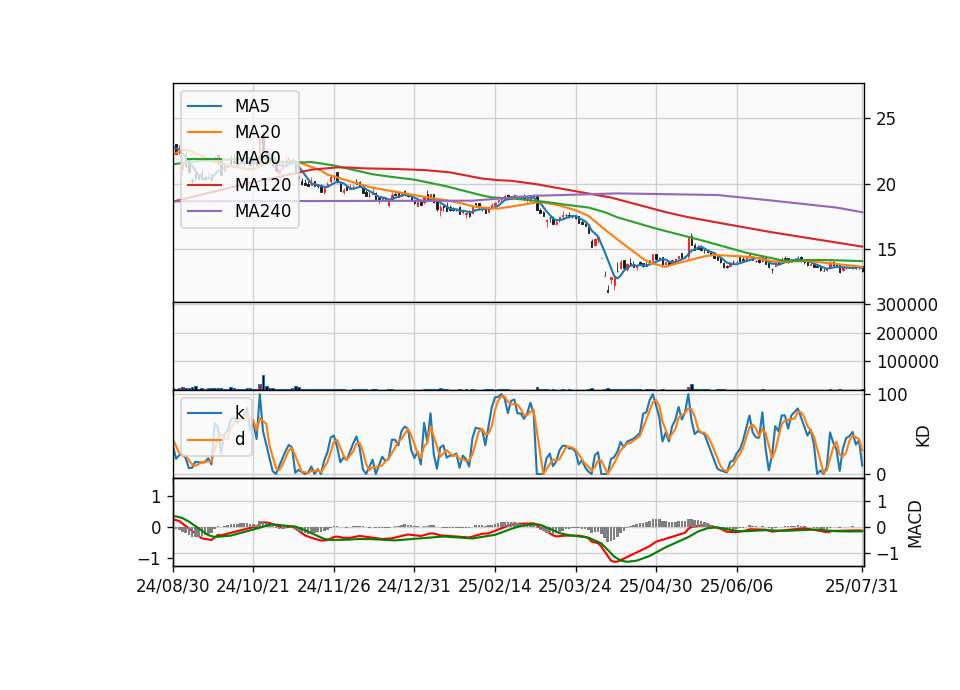Click the KD axis value 100
The height and width of the screenshot is (690, 960).
[892, 395]
